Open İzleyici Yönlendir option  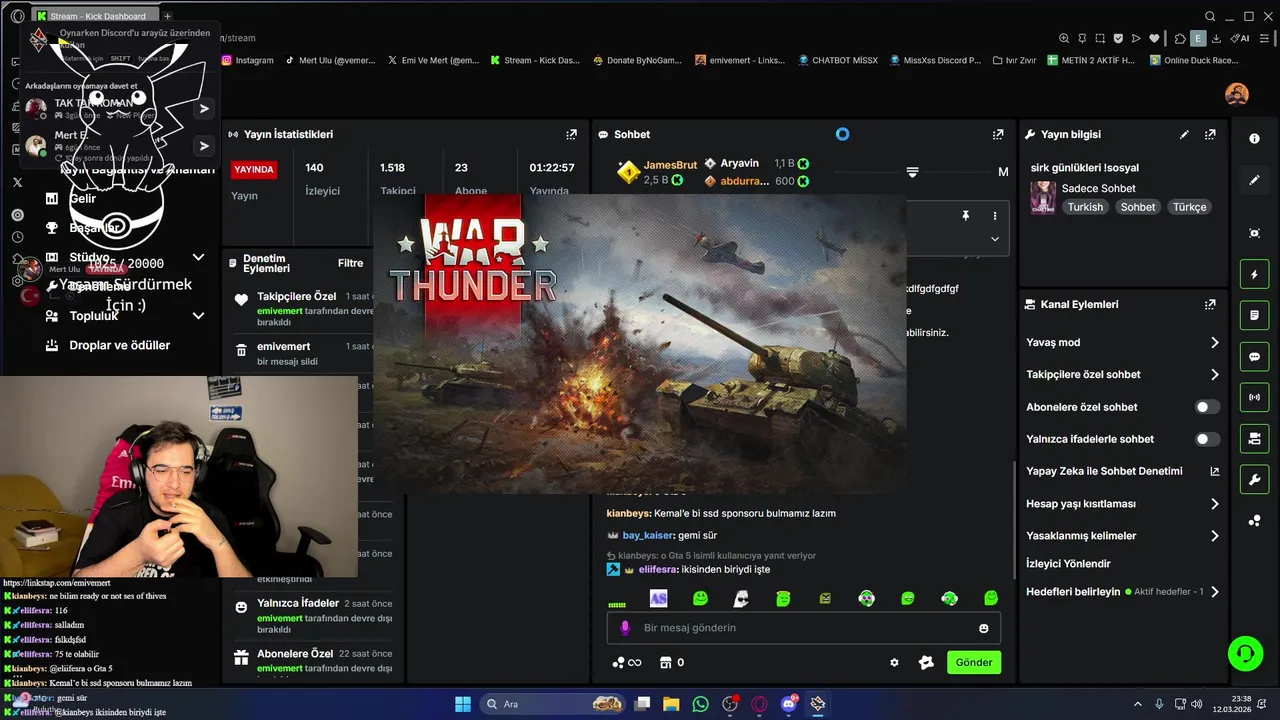(x=1068, y=563)
